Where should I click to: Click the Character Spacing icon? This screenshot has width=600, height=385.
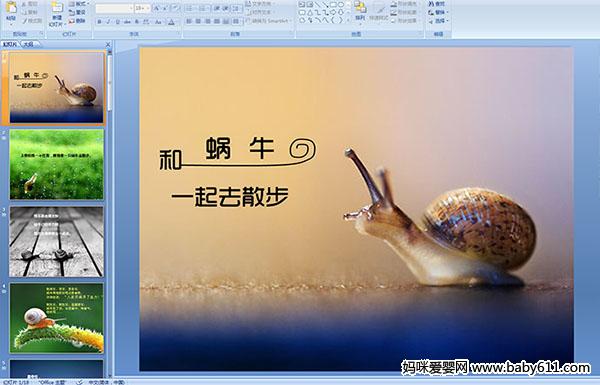(x=147, y=22)
